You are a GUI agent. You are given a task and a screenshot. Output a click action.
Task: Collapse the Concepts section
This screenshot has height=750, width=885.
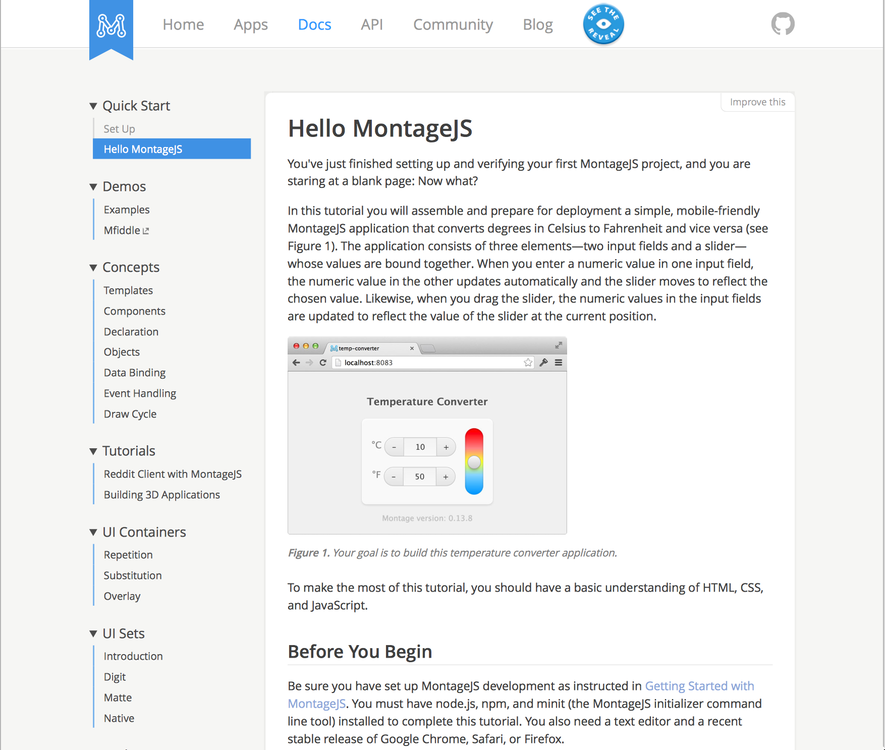click(92, 267)
